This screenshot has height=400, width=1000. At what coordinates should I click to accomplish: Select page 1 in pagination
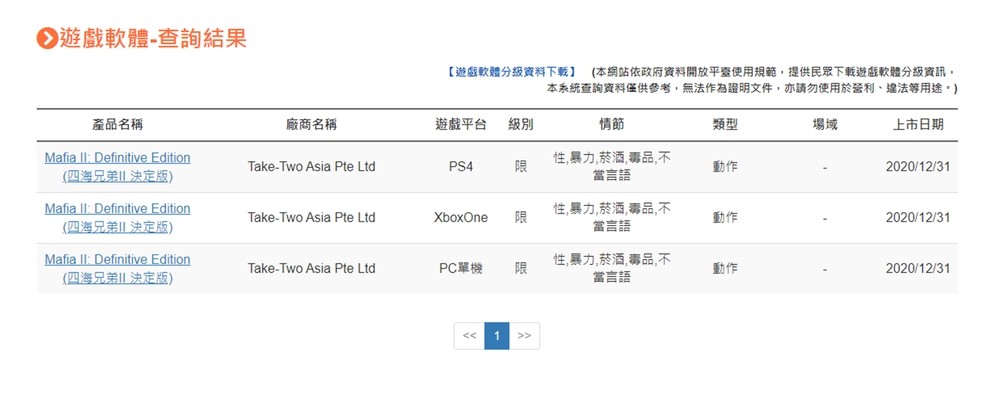pyautogui.click(x=497, y=336)
